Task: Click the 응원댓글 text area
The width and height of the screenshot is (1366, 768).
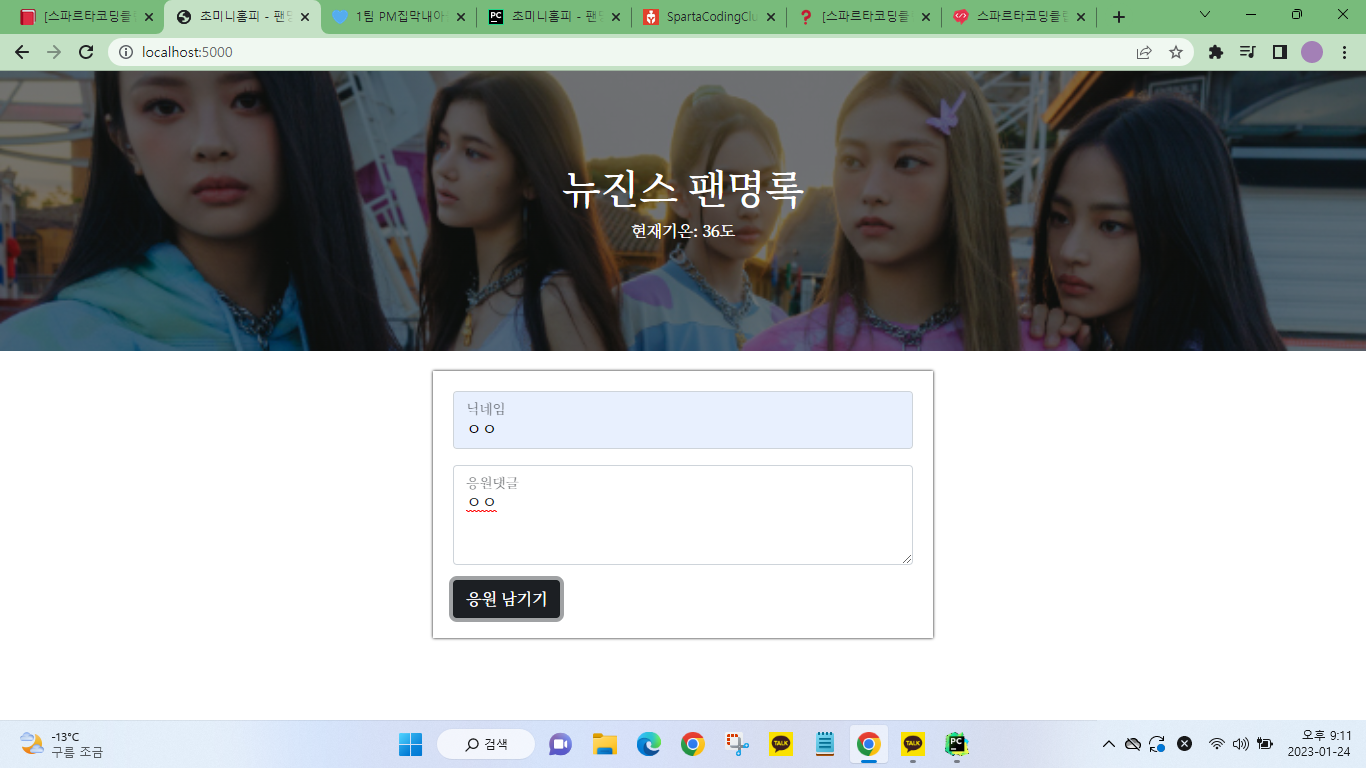Action: (683, 515)
